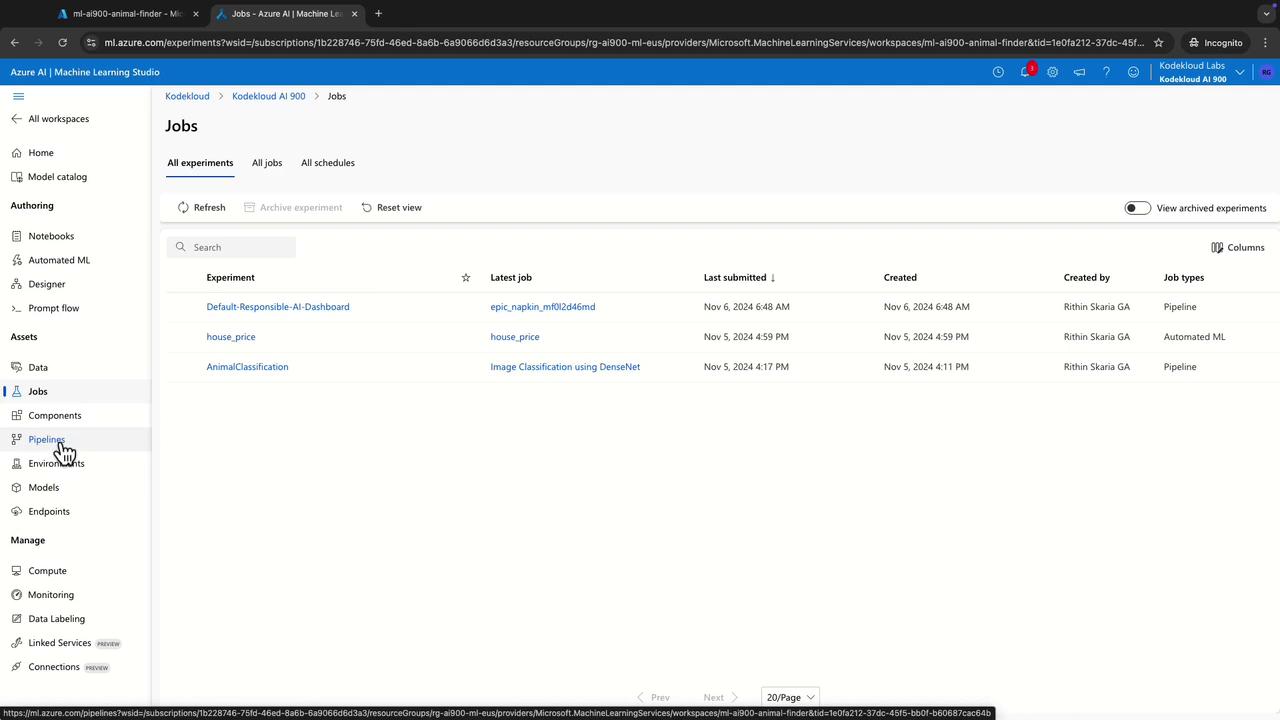Open Chrome tab search dropdown arrow
Viewport: 1280px width, 720px height.
tap(1266, 14)
